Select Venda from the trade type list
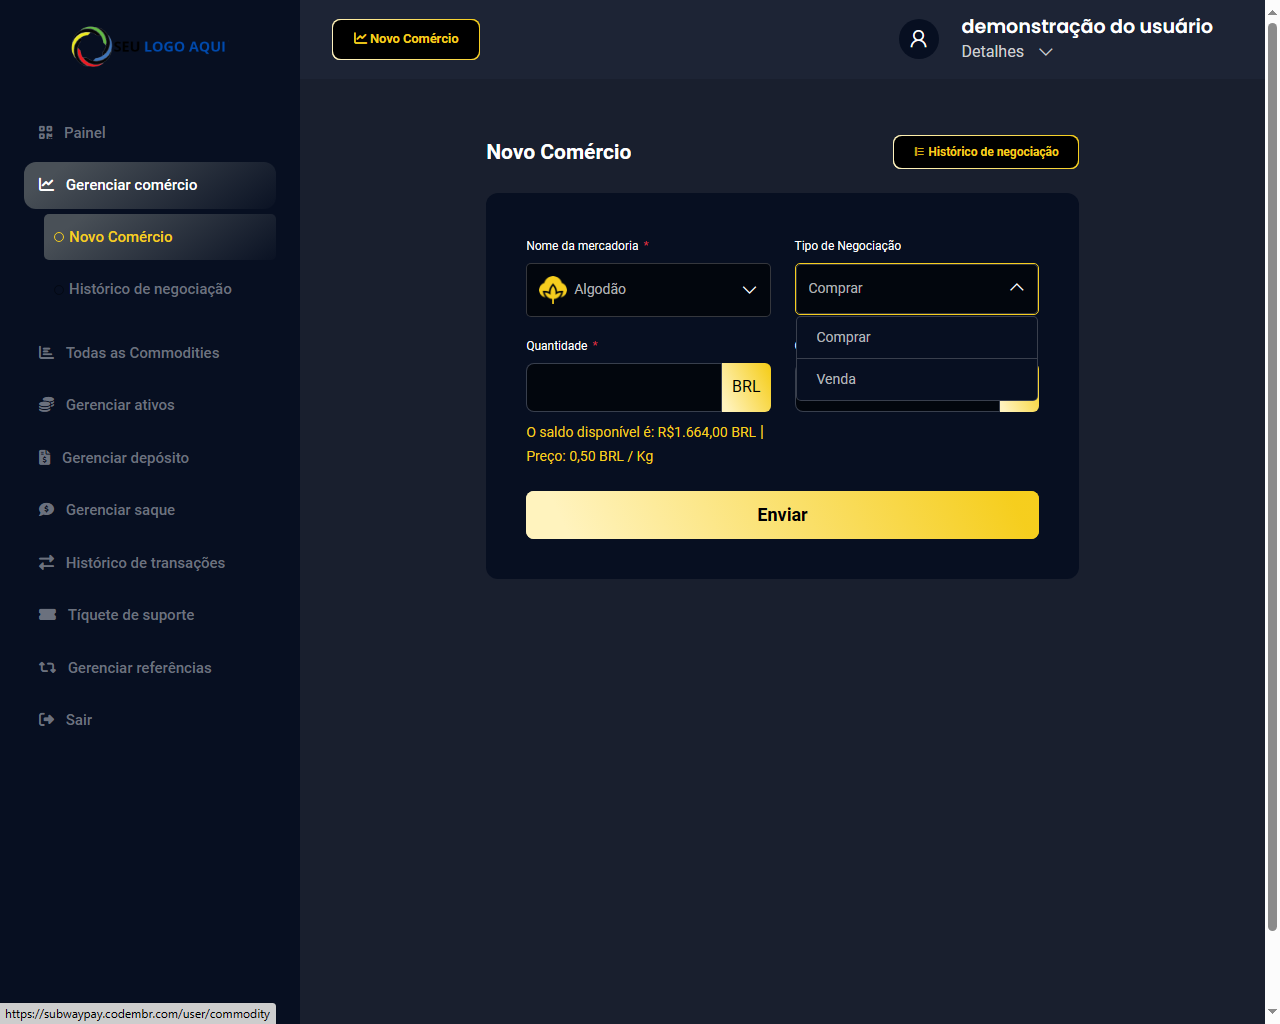This screenshot has width=1280, height=1024. coord(836,380)
